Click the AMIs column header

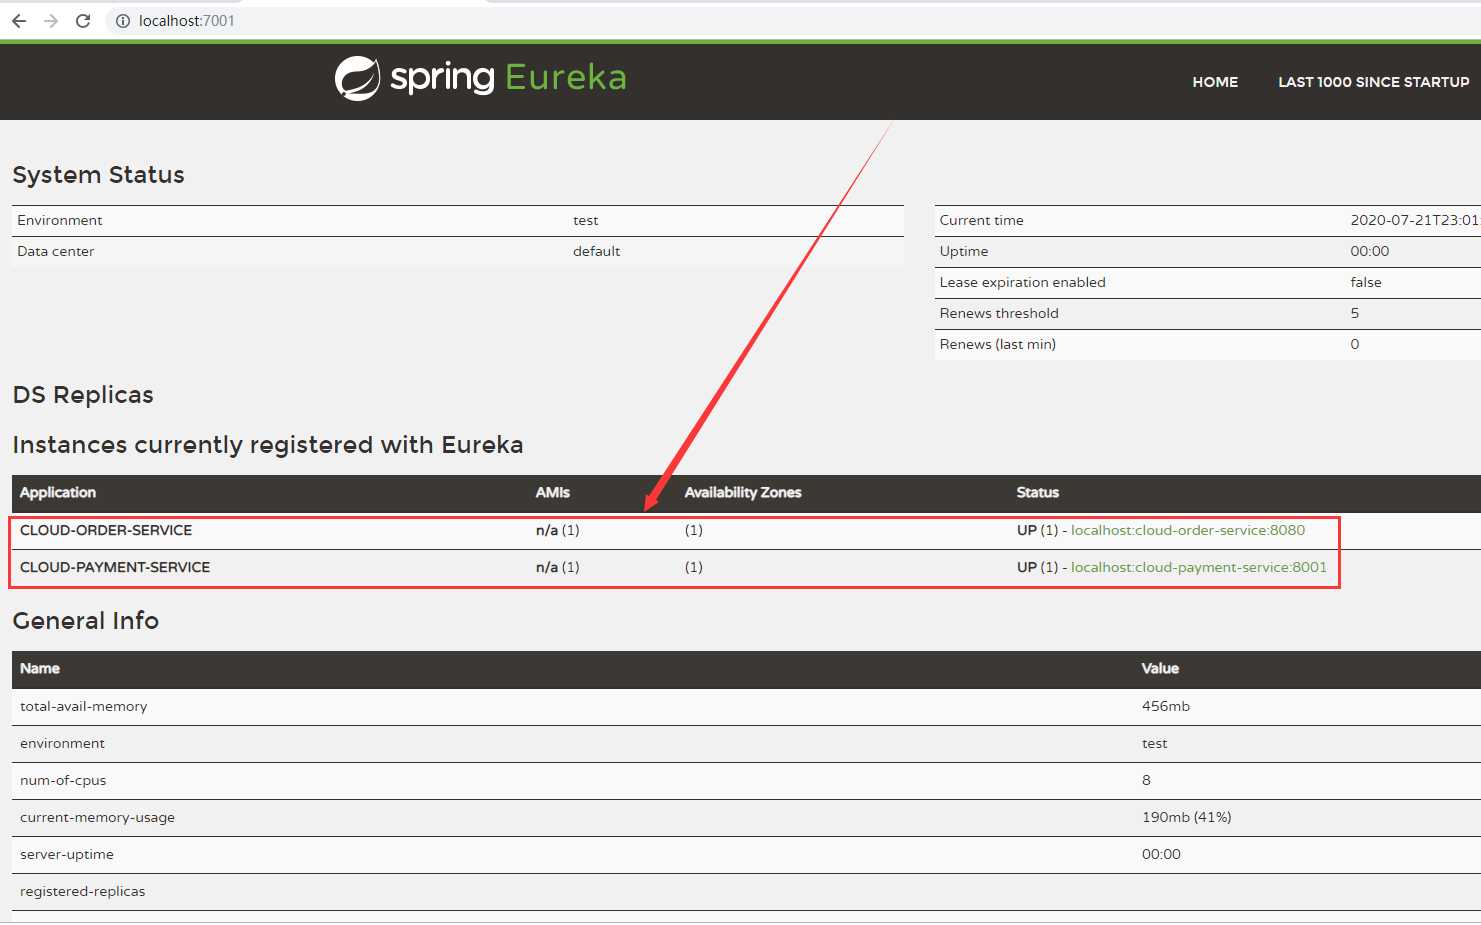(553, 492)
